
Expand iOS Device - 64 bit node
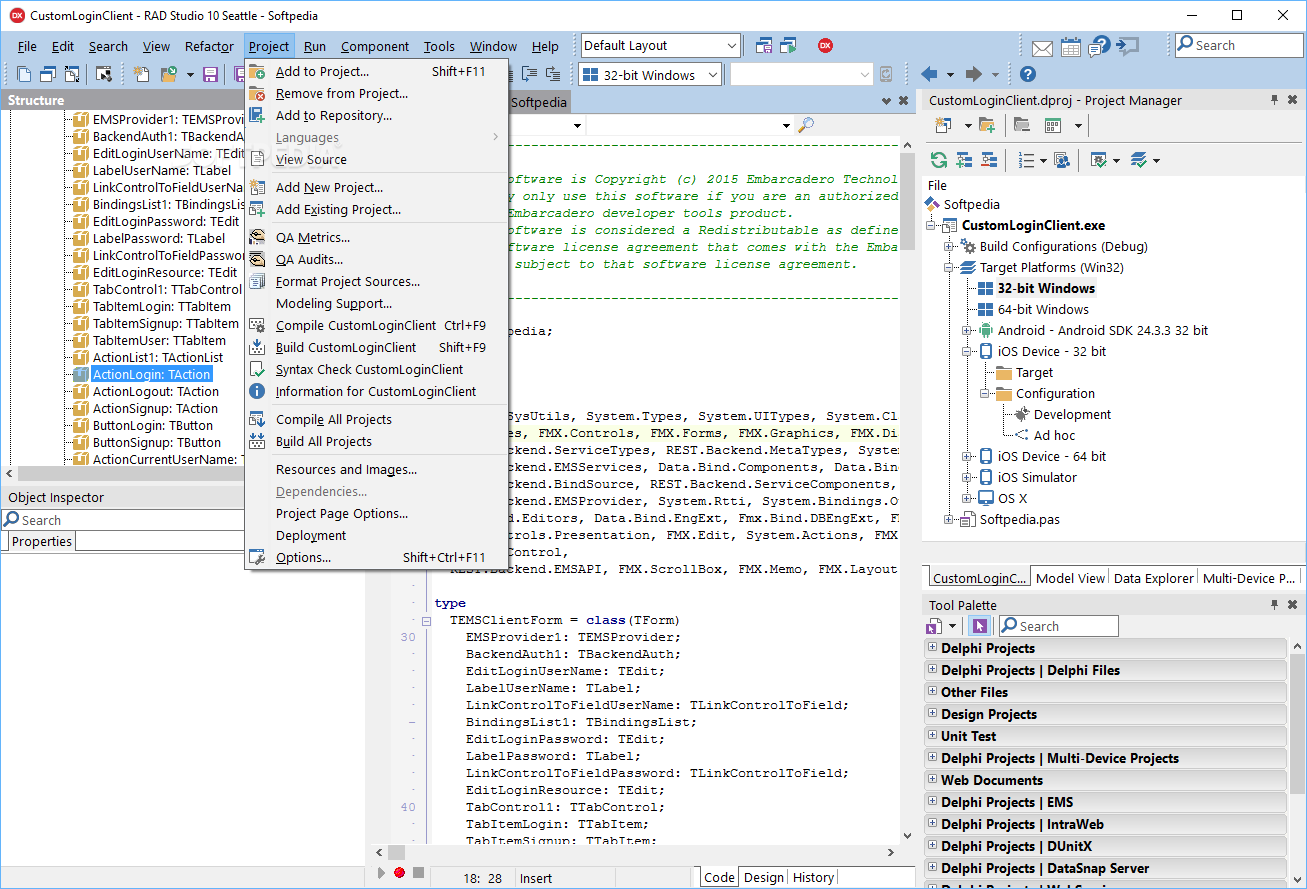(x=967, y=456)
